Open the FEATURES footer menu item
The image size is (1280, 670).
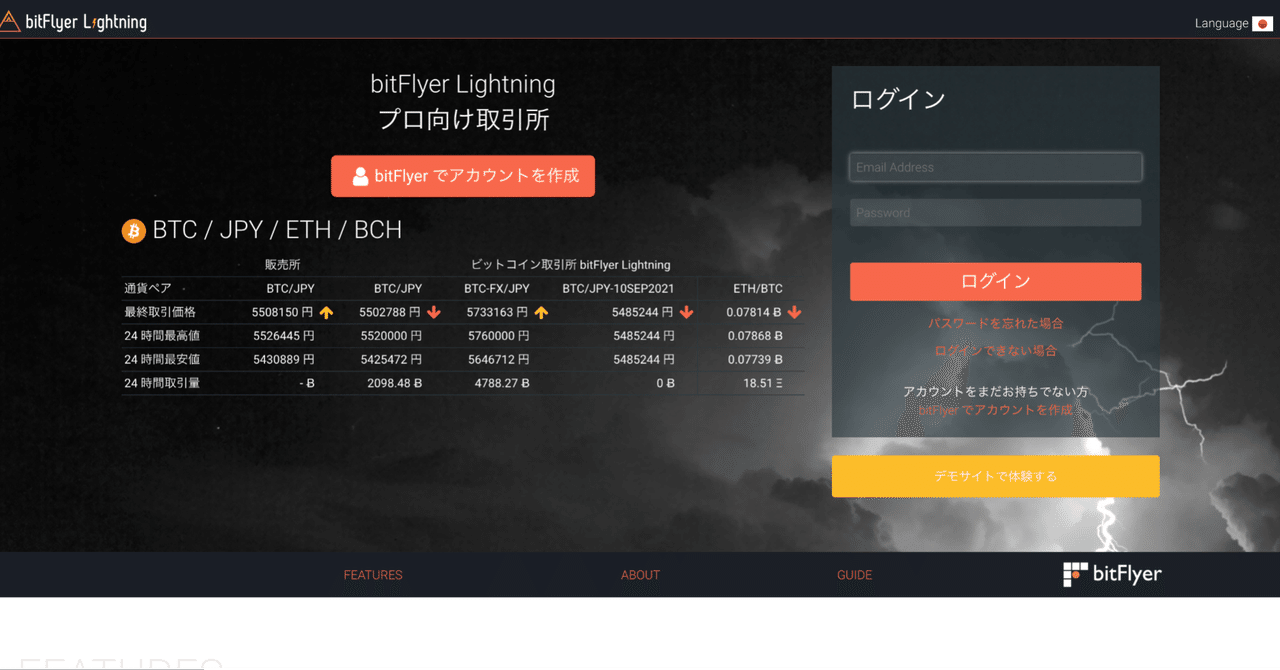372,574
